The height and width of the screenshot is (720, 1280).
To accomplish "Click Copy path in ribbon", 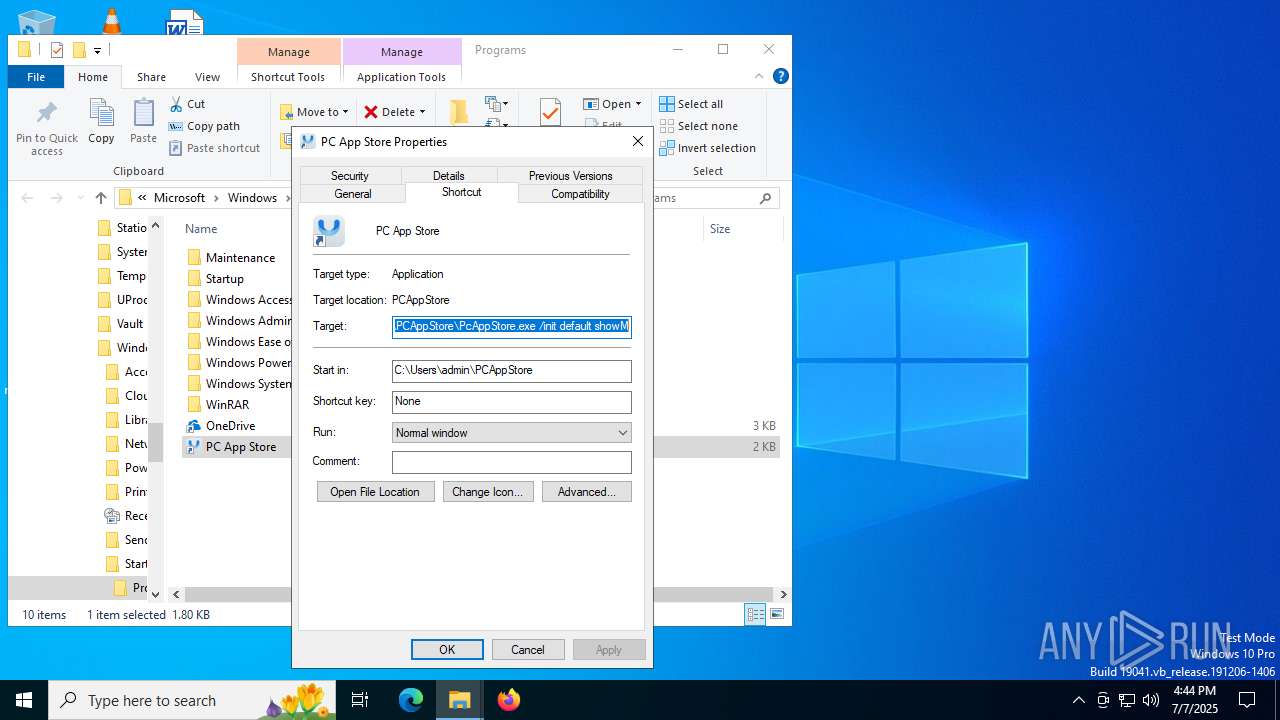I will tap(204, 126).
